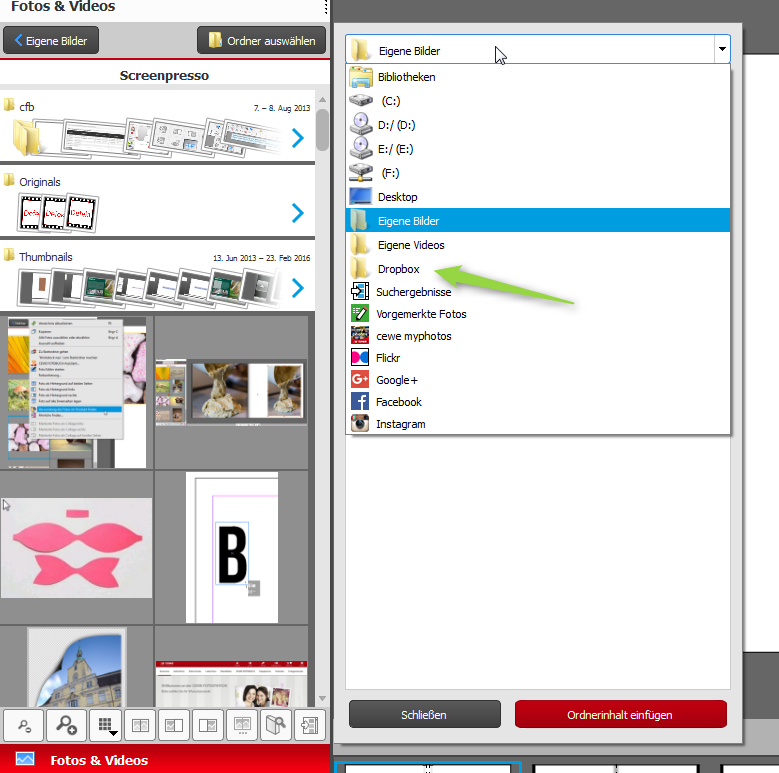Click the Schließen button
The height and width of the screenshot is (773, 779).
(x=425, y=714)
